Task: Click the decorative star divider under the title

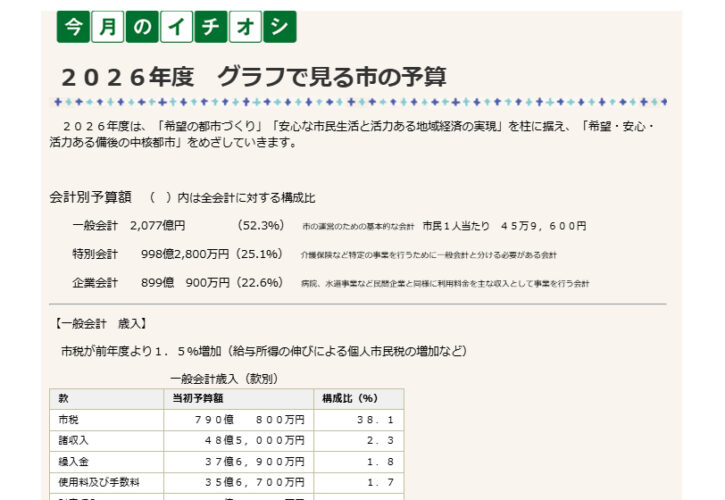Action: coord(360,102)
